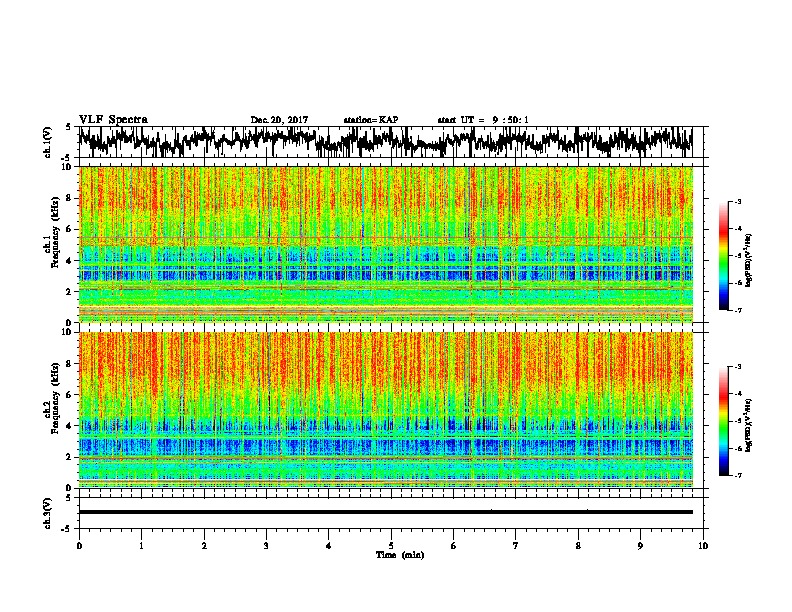Click time axis tick label '1'

point(141,546)
